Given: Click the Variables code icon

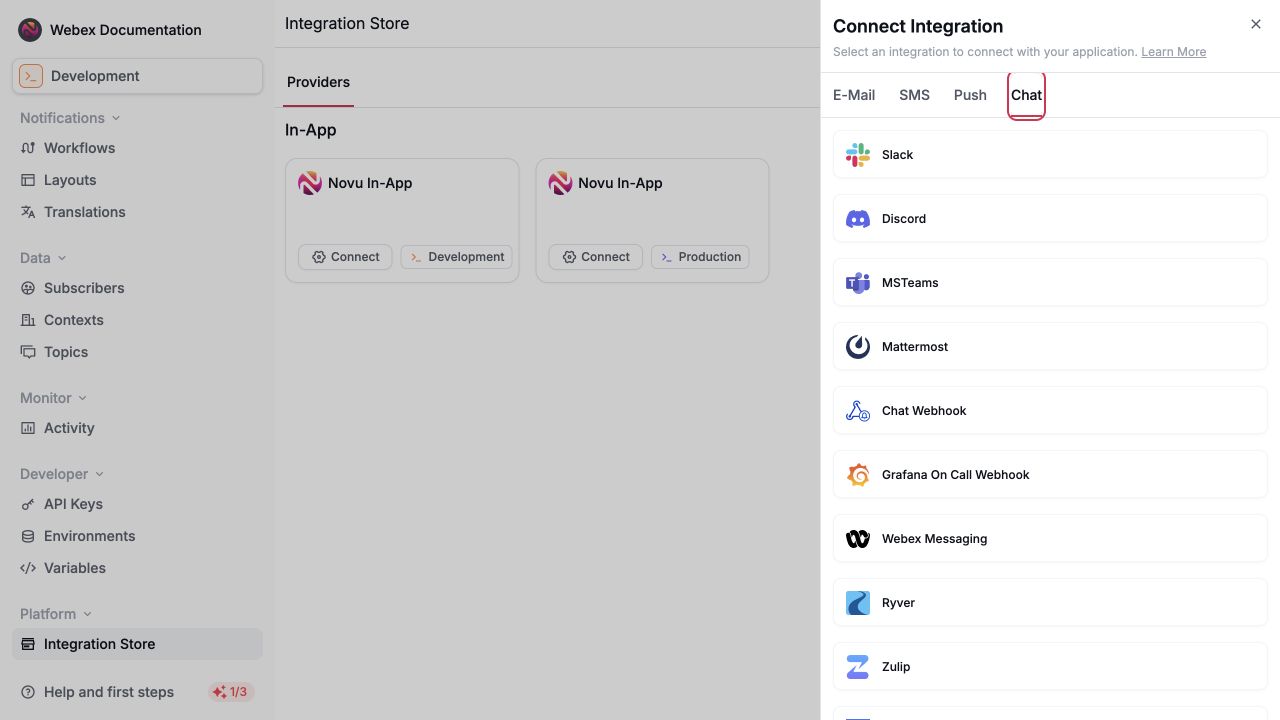Looking at the screenshot, I should 28,568.
